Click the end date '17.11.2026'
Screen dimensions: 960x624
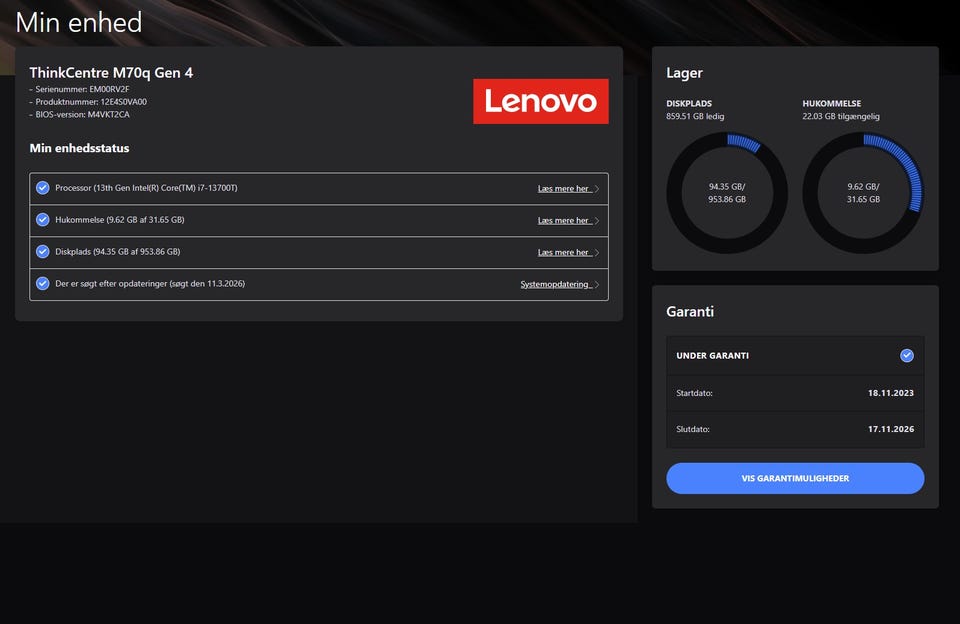(x=891, y=429)
